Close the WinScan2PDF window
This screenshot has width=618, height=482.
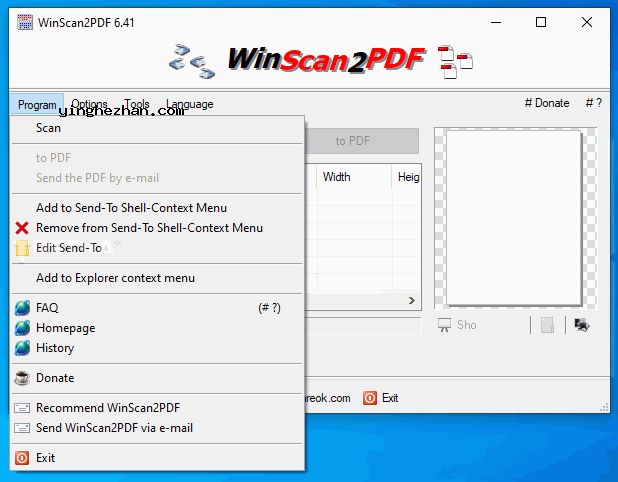pos(587,22)
